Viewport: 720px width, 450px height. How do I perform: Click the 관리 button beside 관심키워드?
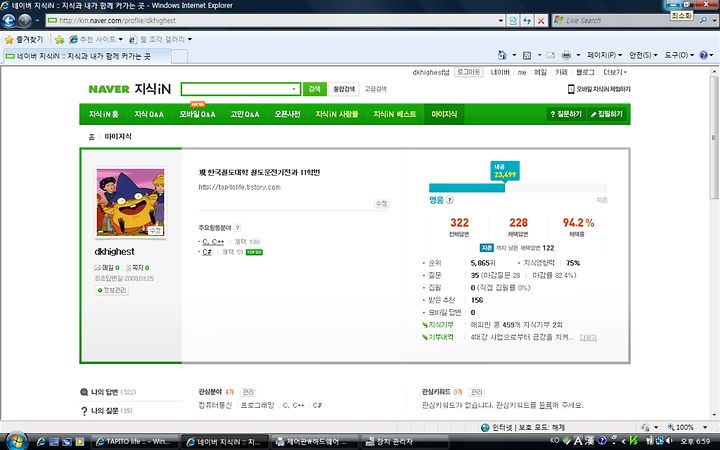pyautogui.click(x=476, y=392)
